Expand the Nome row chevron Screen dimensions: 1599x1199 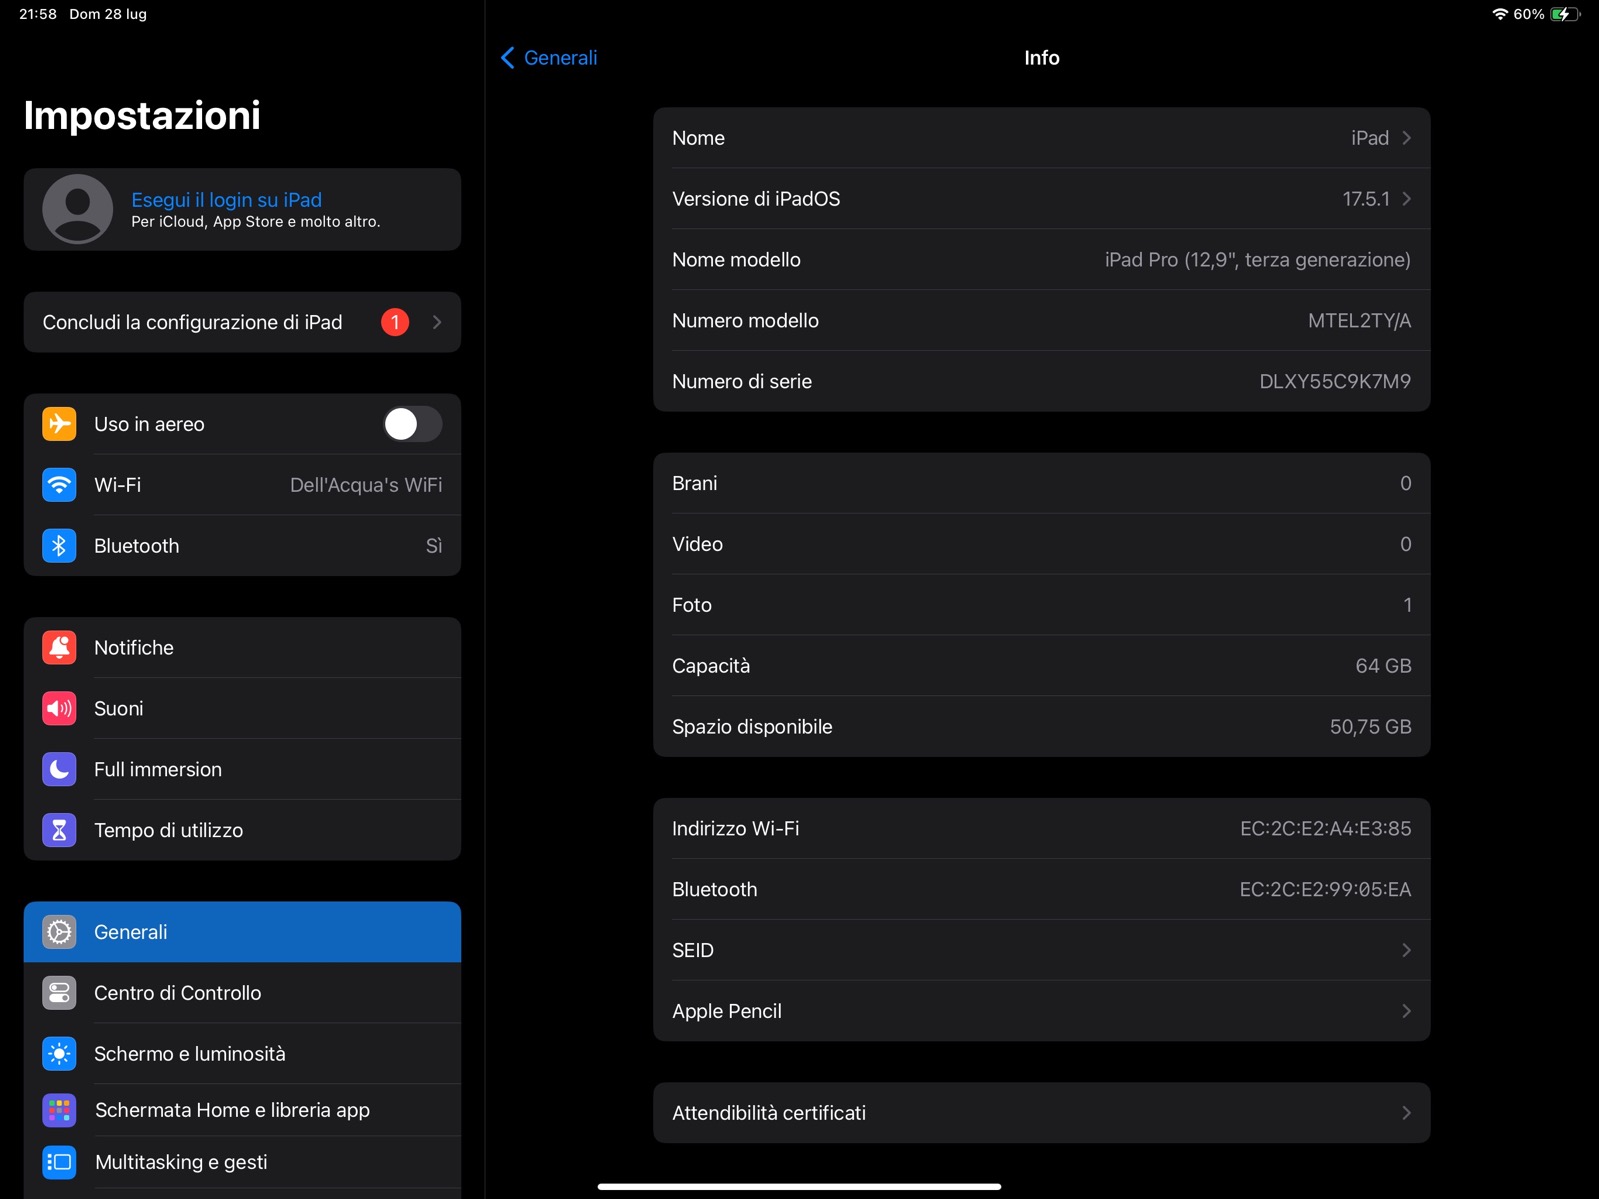coord(1406,138)
